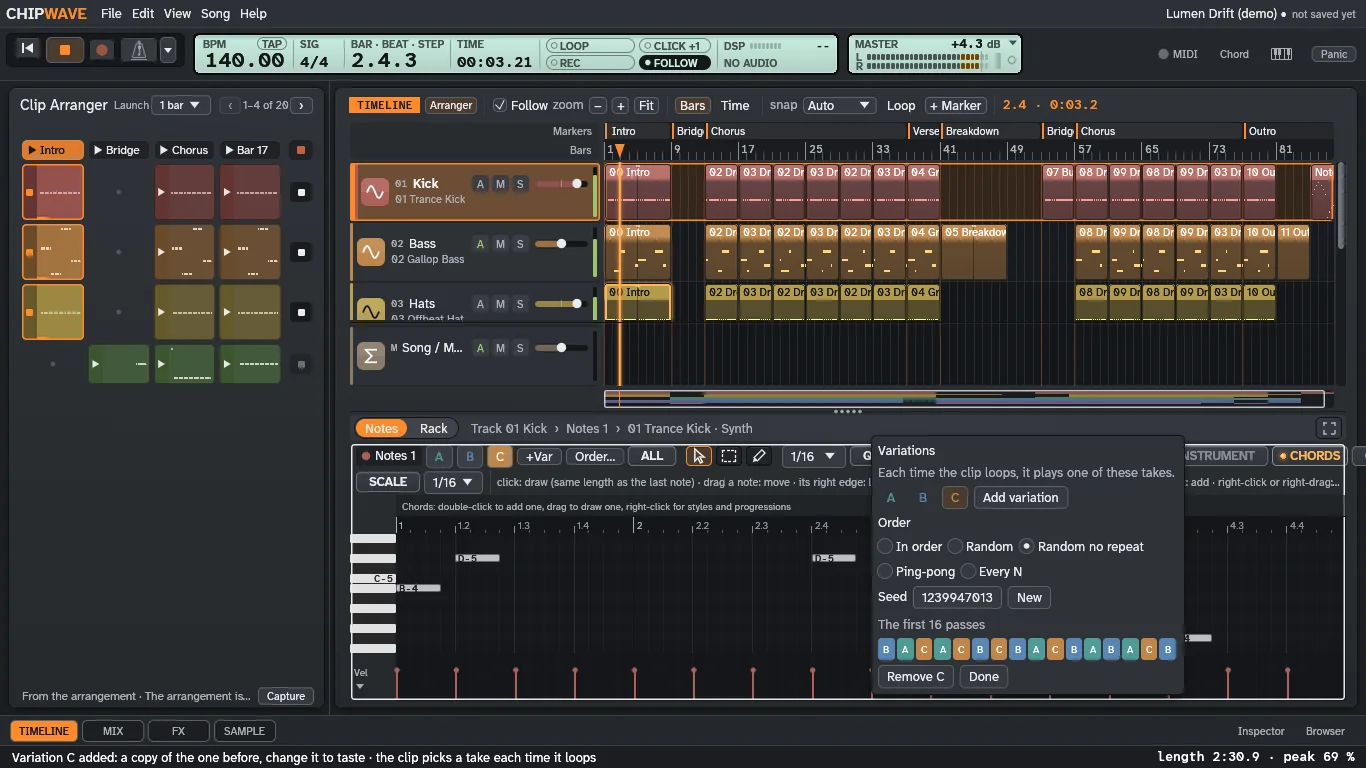Image resolution: width=1366 pixels, height=768 pixels.
Task: Open the Launch 1 bar dropdown
Action: click(181, 105)
